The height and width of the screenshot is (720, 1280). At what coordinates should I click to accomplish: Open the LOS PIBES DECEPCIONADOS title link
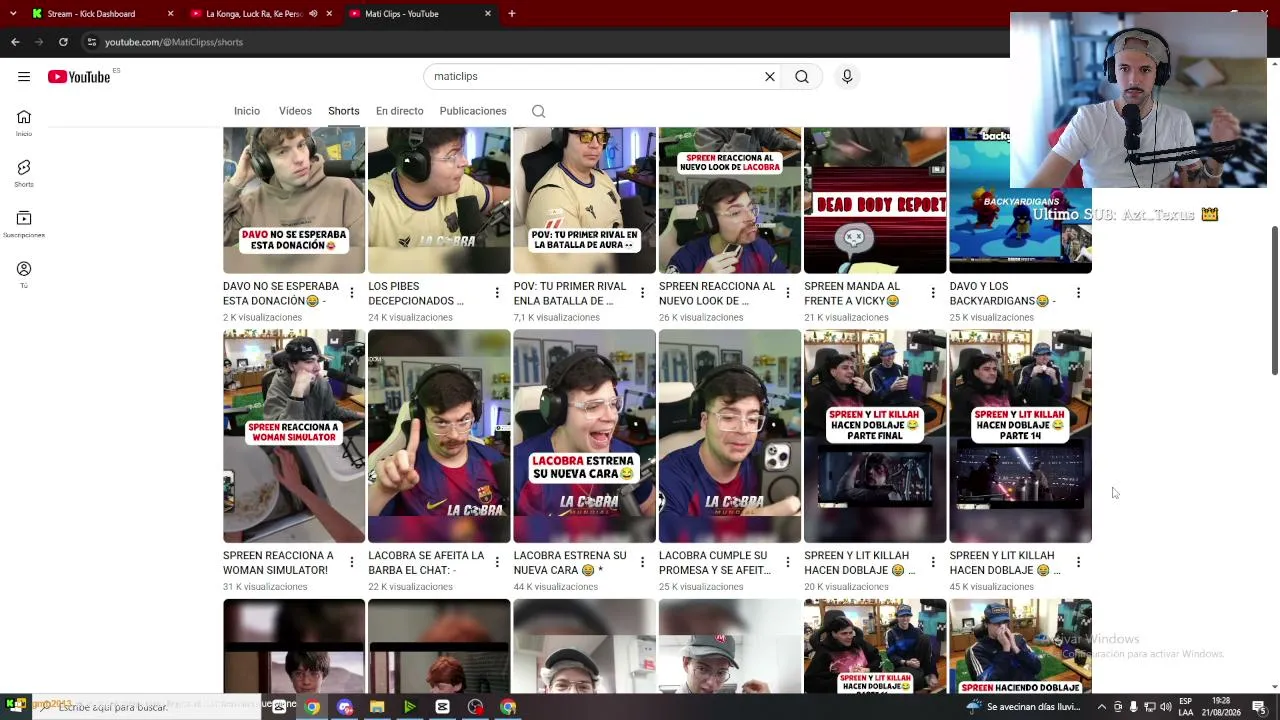tap(416, 293)
